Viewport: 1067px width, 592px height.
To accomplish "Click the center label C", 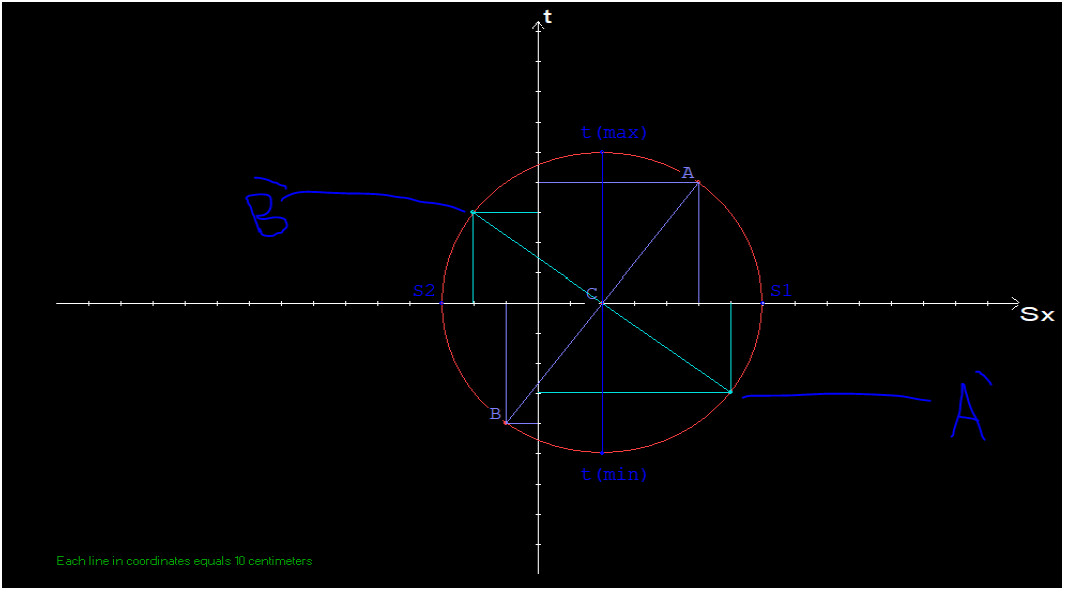I will [x=591, y=294].
